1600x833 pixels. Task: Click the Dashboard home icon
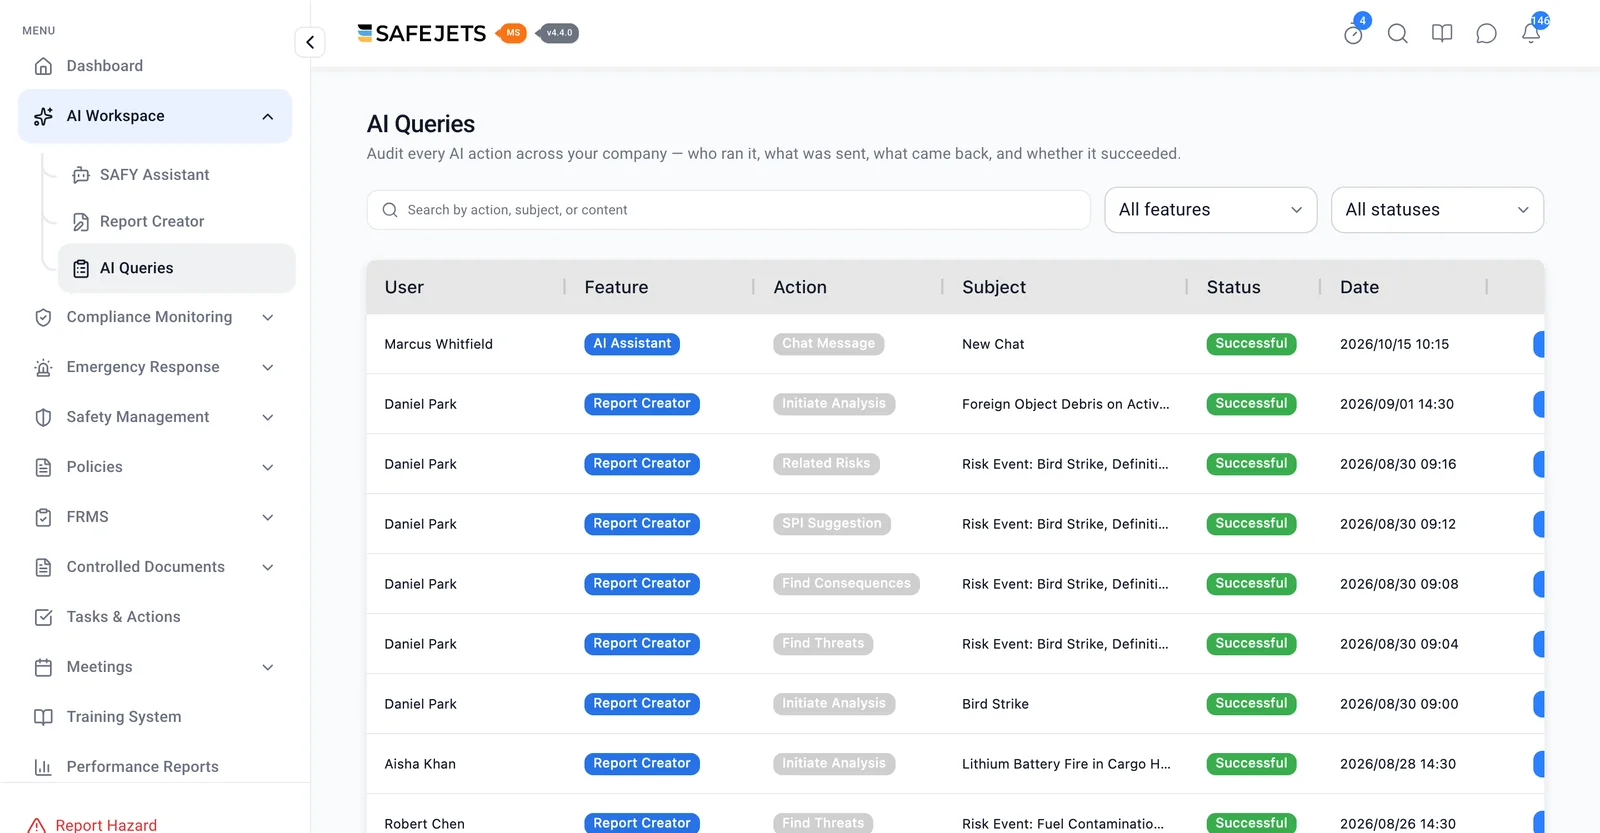(x=43, y=66)
